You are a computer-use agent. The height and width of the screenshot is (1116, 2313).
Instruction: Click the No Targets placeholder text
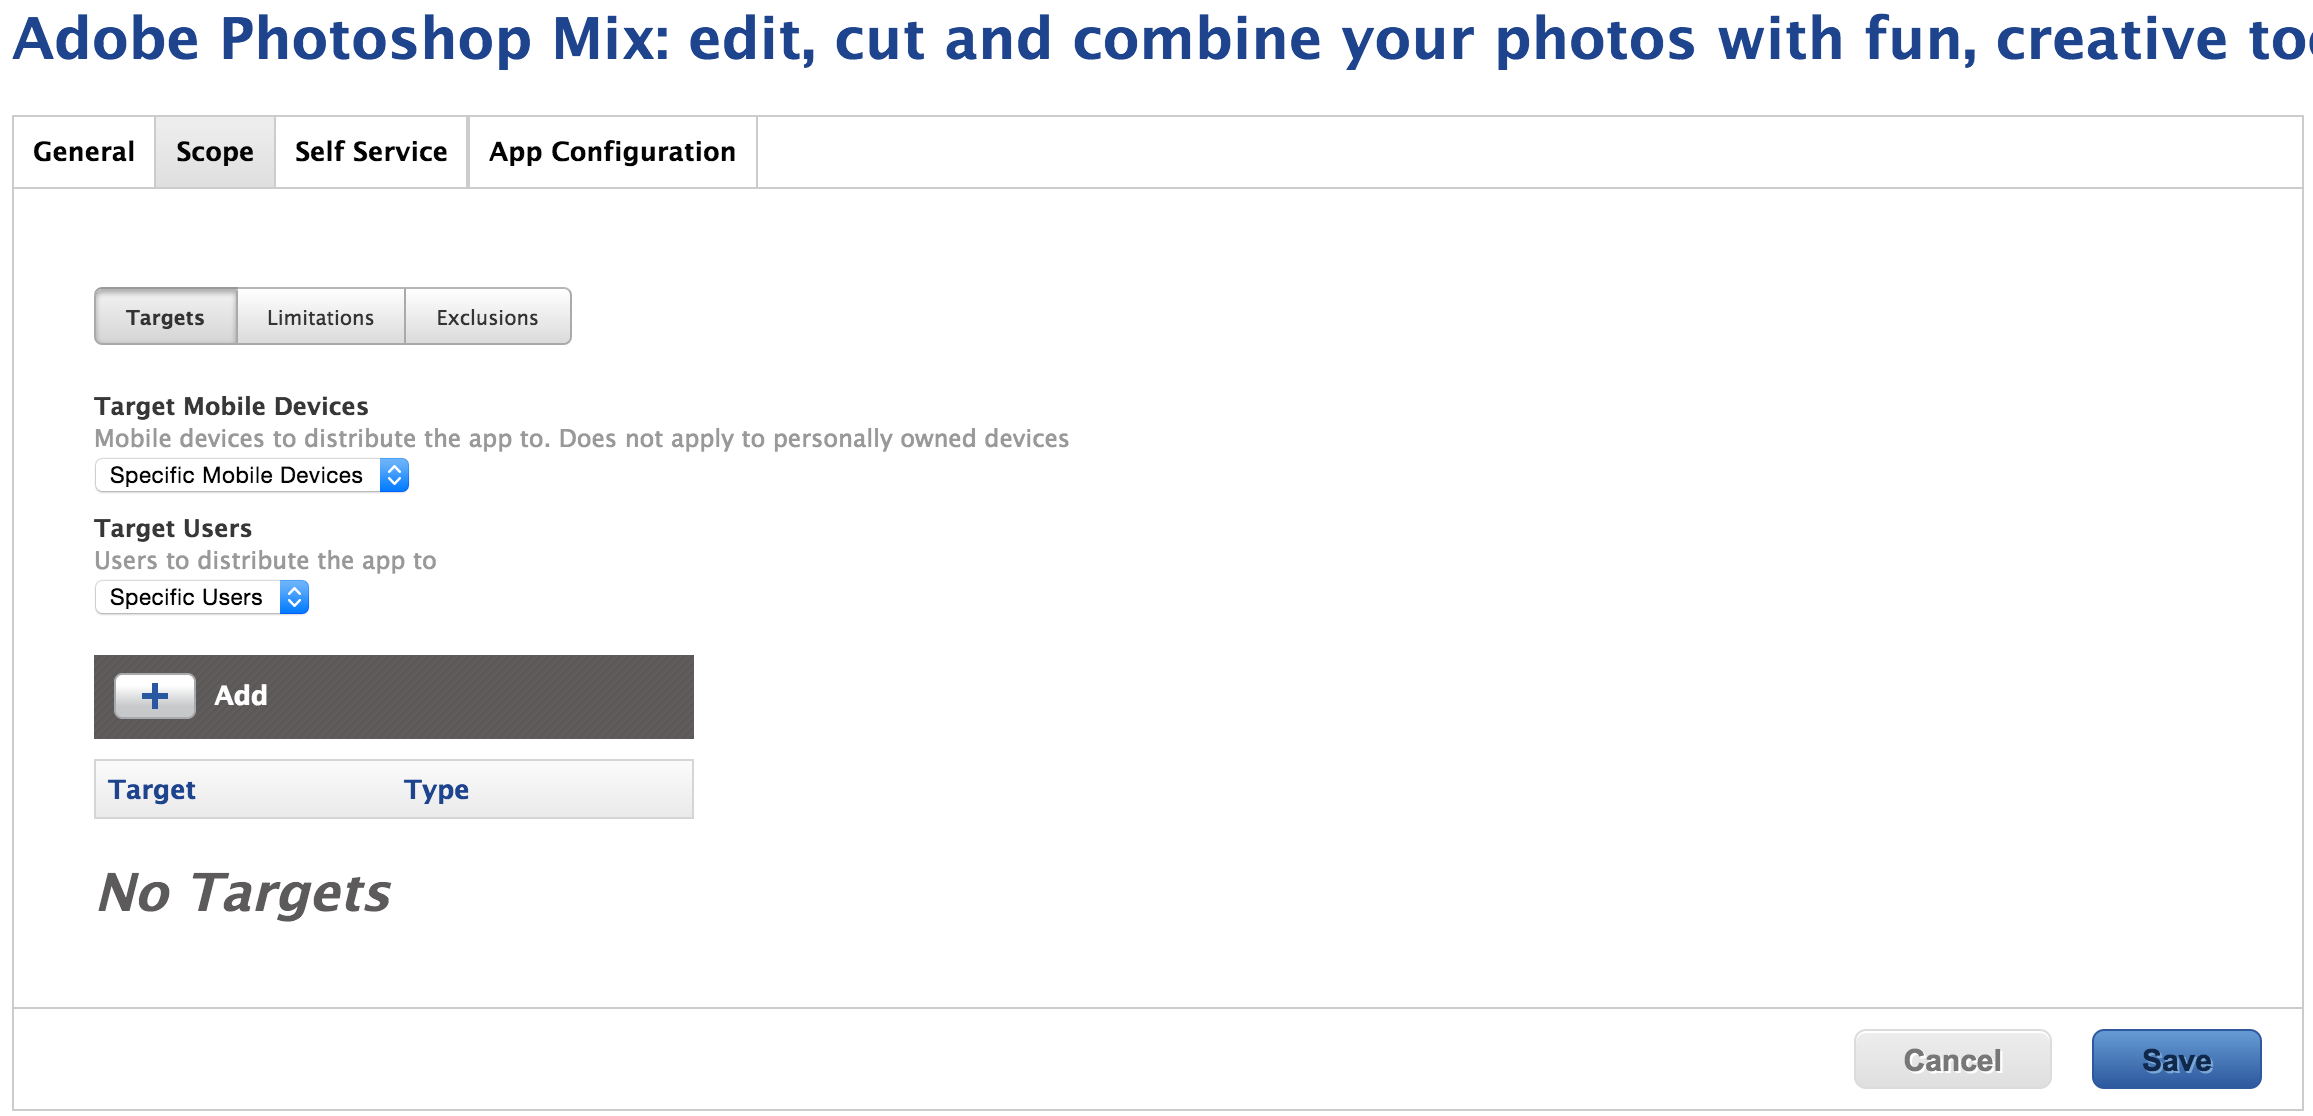click(x=244, y=893)
